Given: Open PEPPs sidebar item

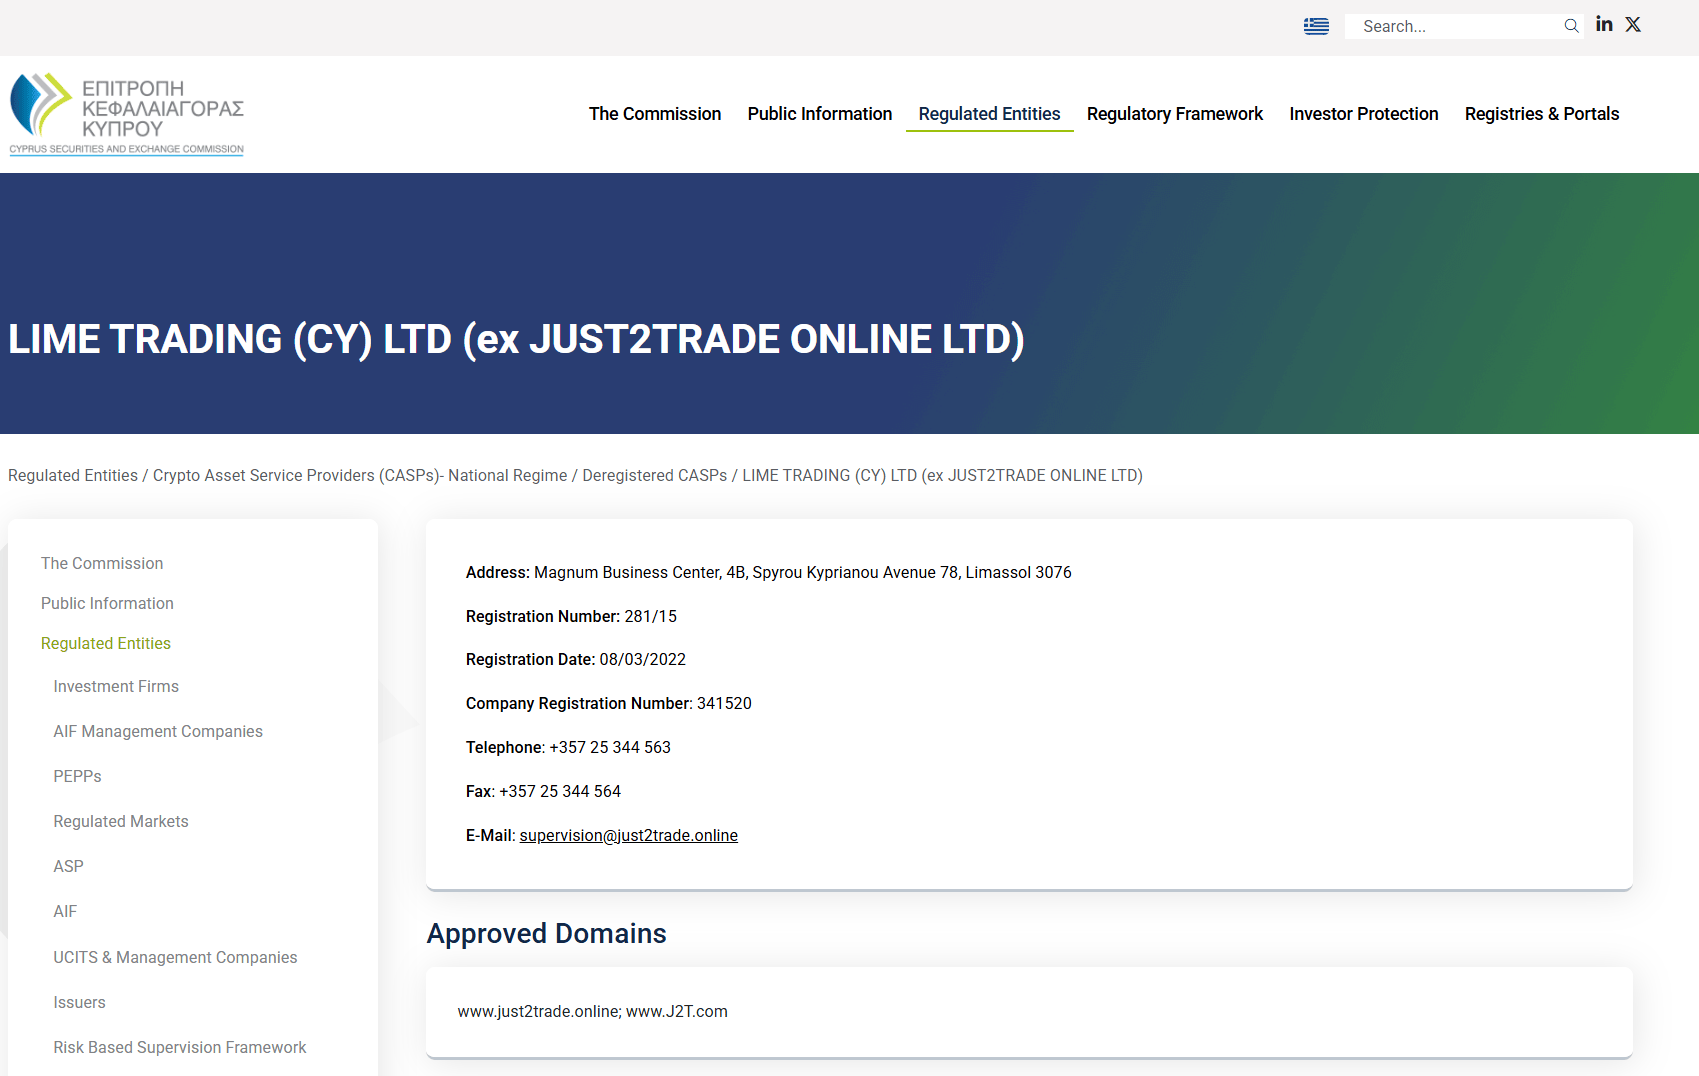Looking at the screenshot, I should [x=77, y=776].
